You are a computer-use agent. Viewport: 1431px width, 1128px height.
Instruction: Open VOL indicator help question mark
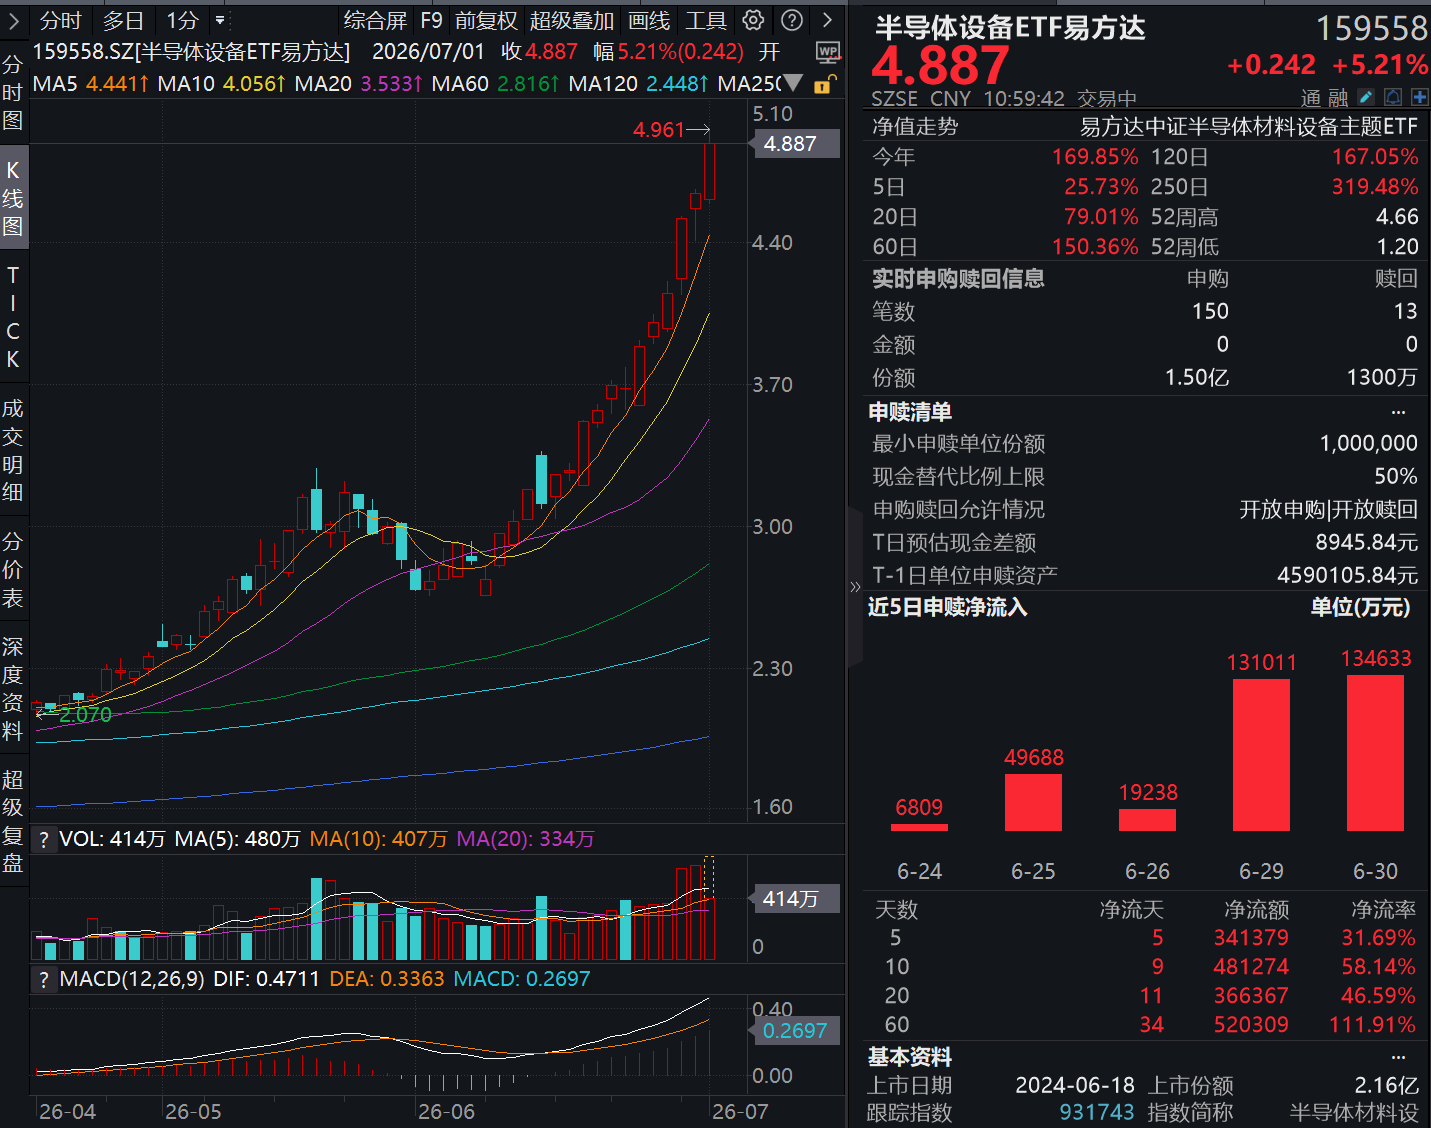tap(43, 840)
